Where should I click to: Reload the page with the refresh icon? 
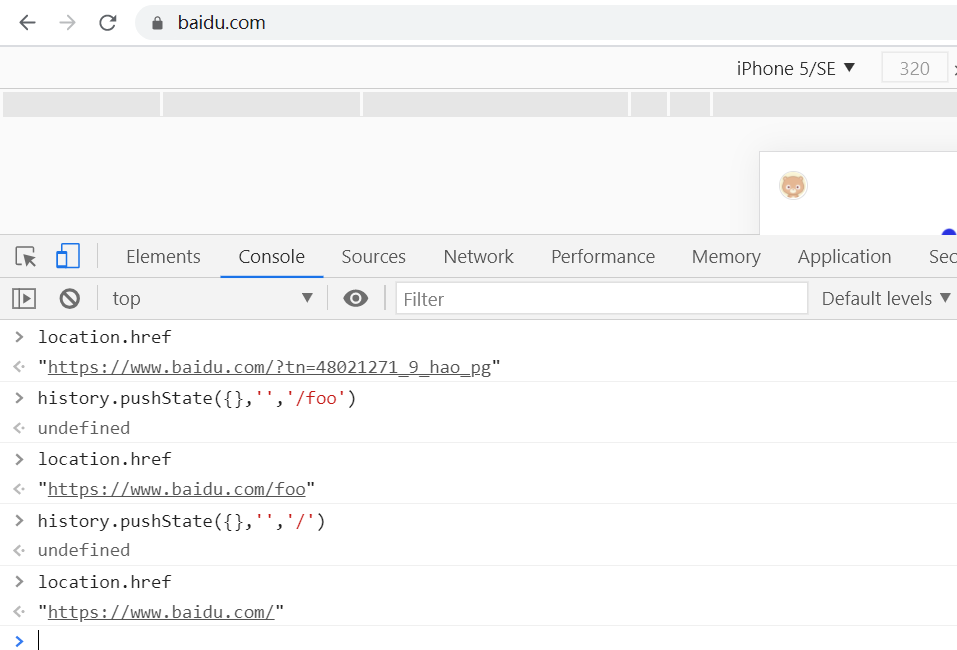pyautogui.click(x=108, y=23)
